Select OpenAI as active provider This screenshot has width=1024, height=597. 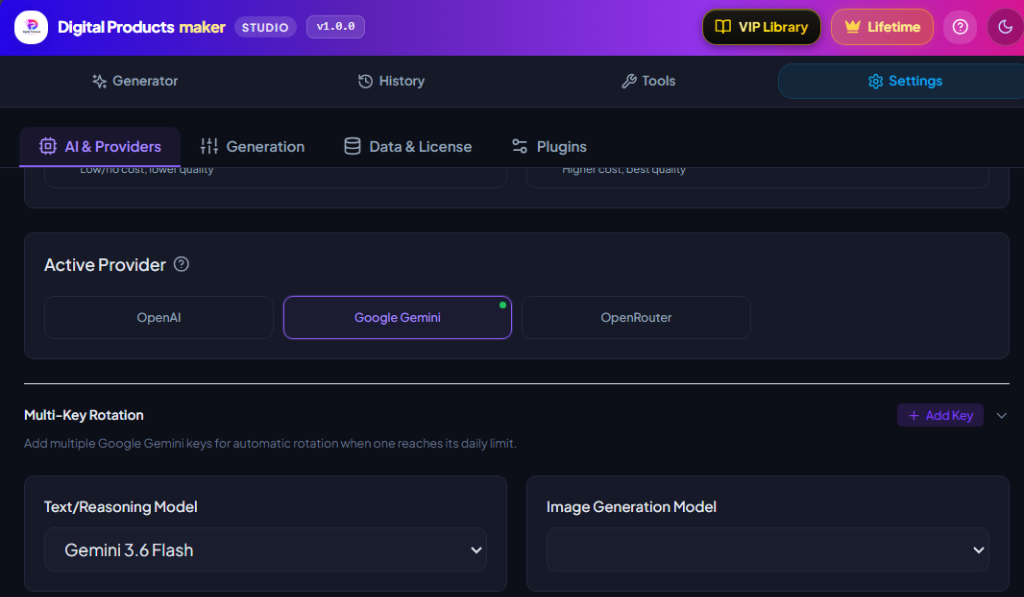[159, 317]
